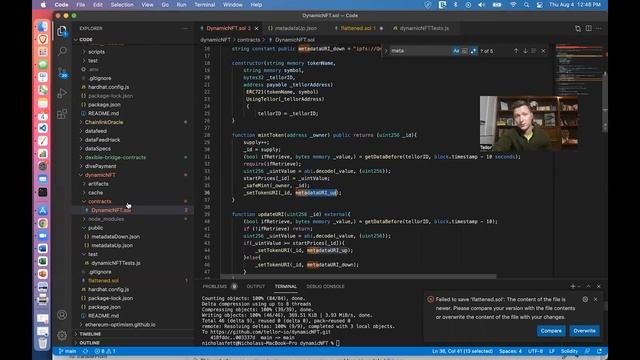Open errors and warnings count in status bar
The width and height of the screenshot is (640, 360).
(x=105, y=351)
